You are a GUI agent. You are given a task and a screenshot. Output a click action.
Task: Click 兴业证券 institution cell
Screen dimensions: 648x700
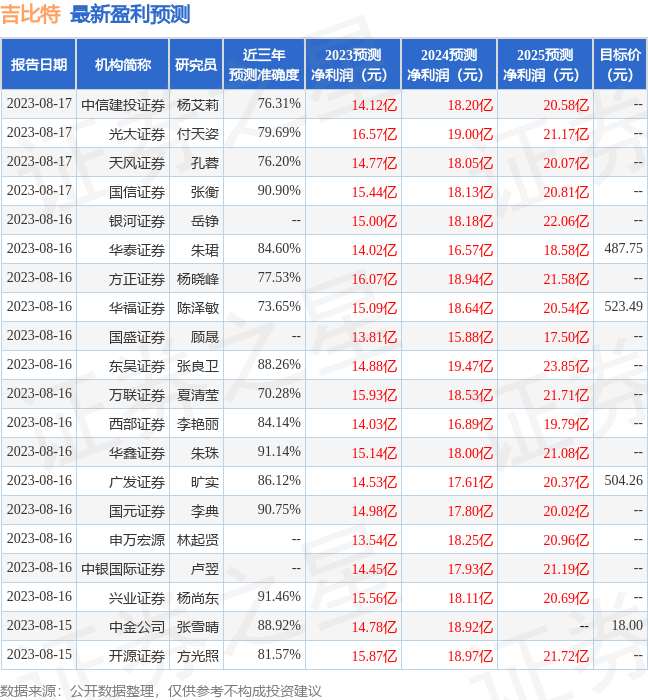137,599
